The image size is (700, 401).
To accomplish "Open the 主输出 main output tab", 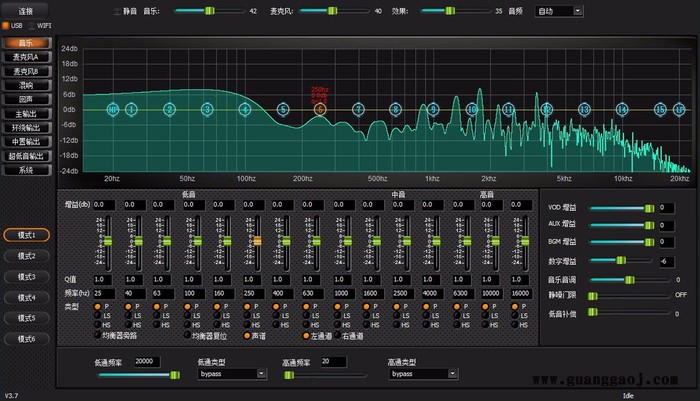I will 26,114.
